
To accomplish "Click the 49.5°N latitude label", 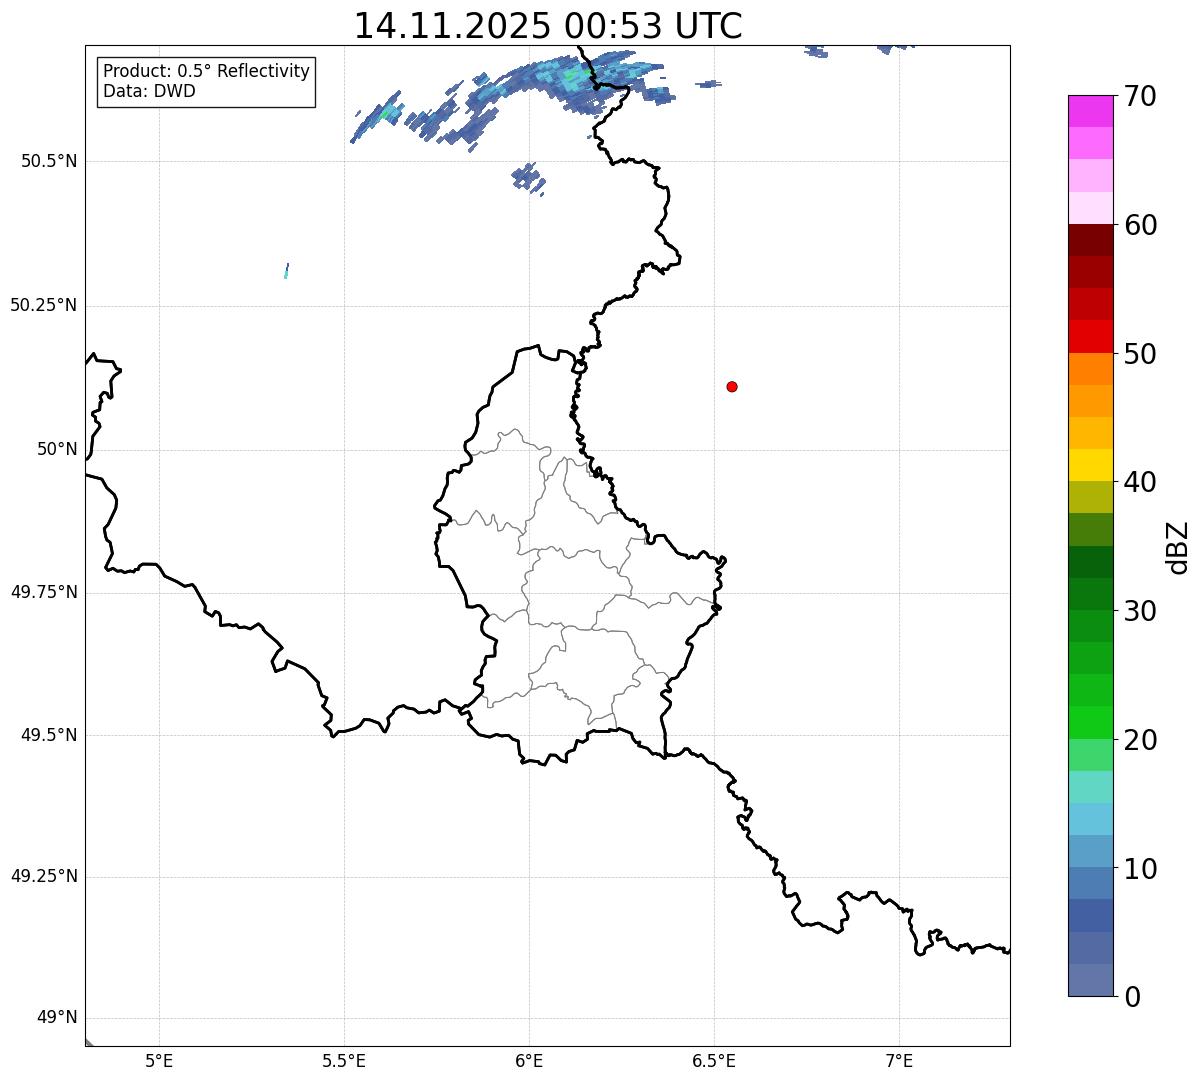I will coord(49,735).
